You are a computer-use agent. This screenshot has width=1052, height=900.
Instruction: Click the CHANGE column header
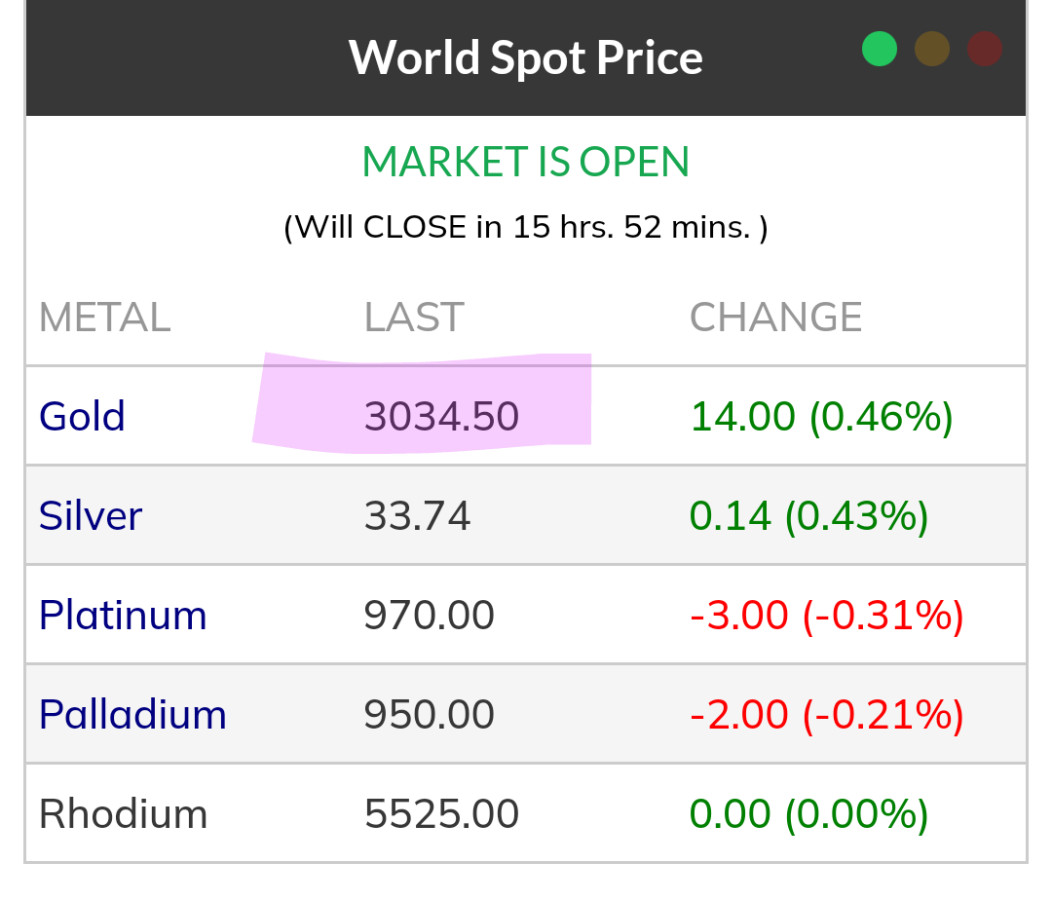click(x=775, y=318)
